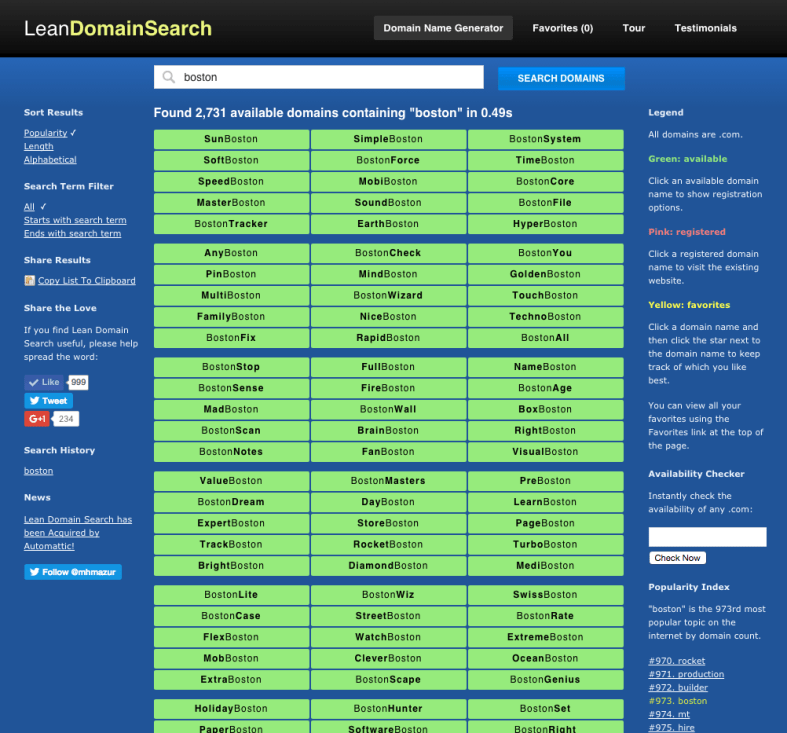This screenshot has height=733, width=787.
Task: Select the BostonSystem domain
Action: point(546,139)
